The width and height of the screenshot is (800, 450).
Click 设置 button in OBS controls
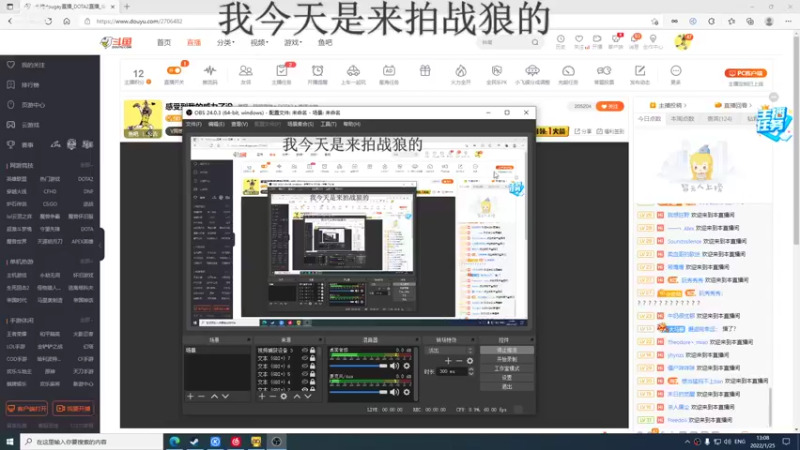click(507, 378)
